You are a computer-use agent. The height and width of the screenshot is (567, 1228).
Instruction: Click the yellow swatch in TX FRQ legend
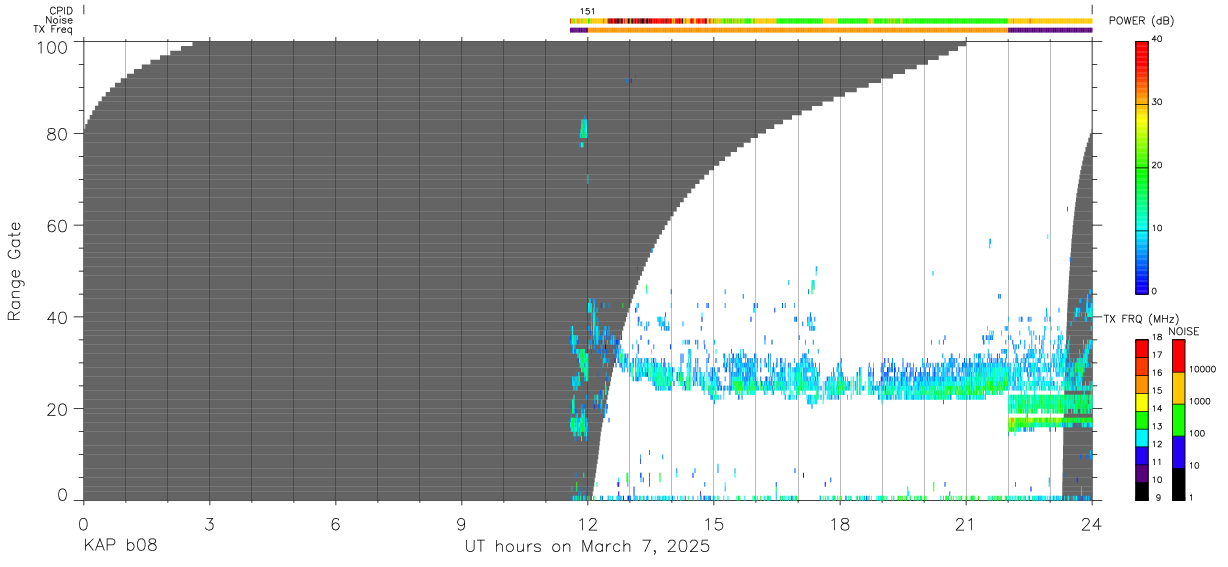point(1141,402)
